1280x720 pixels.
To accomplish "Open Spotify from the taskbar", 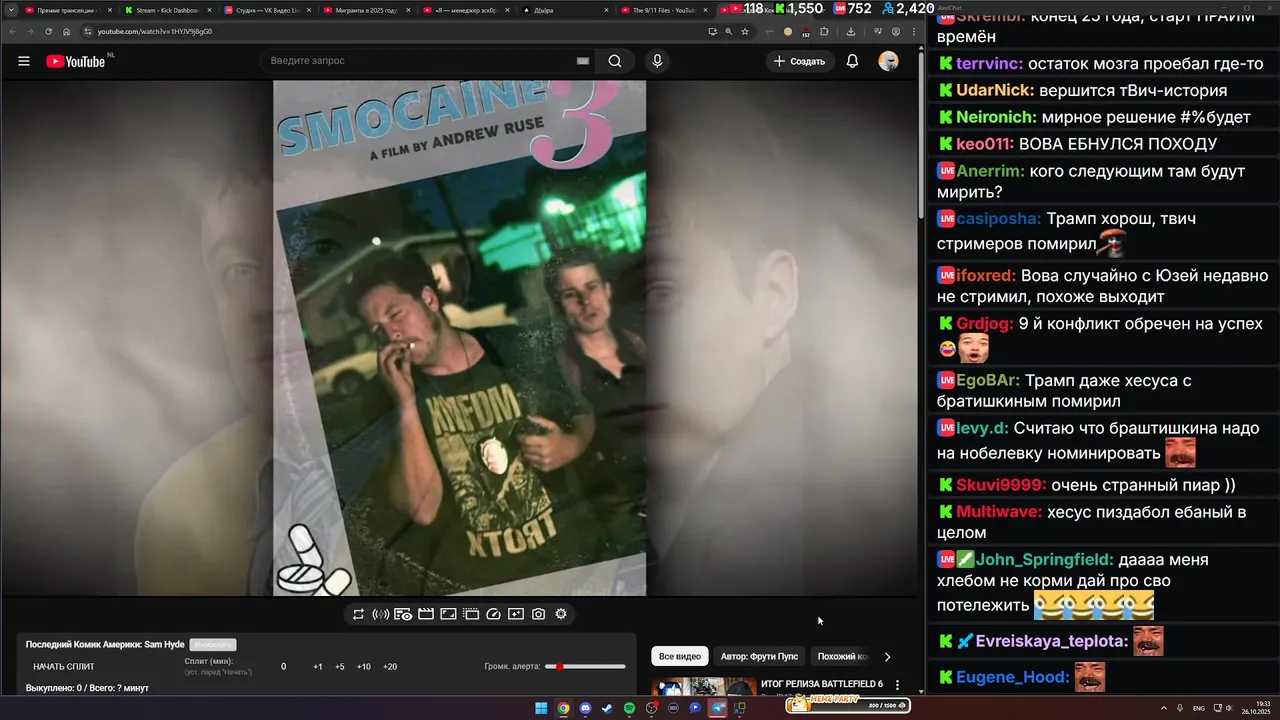I will 629,708.
